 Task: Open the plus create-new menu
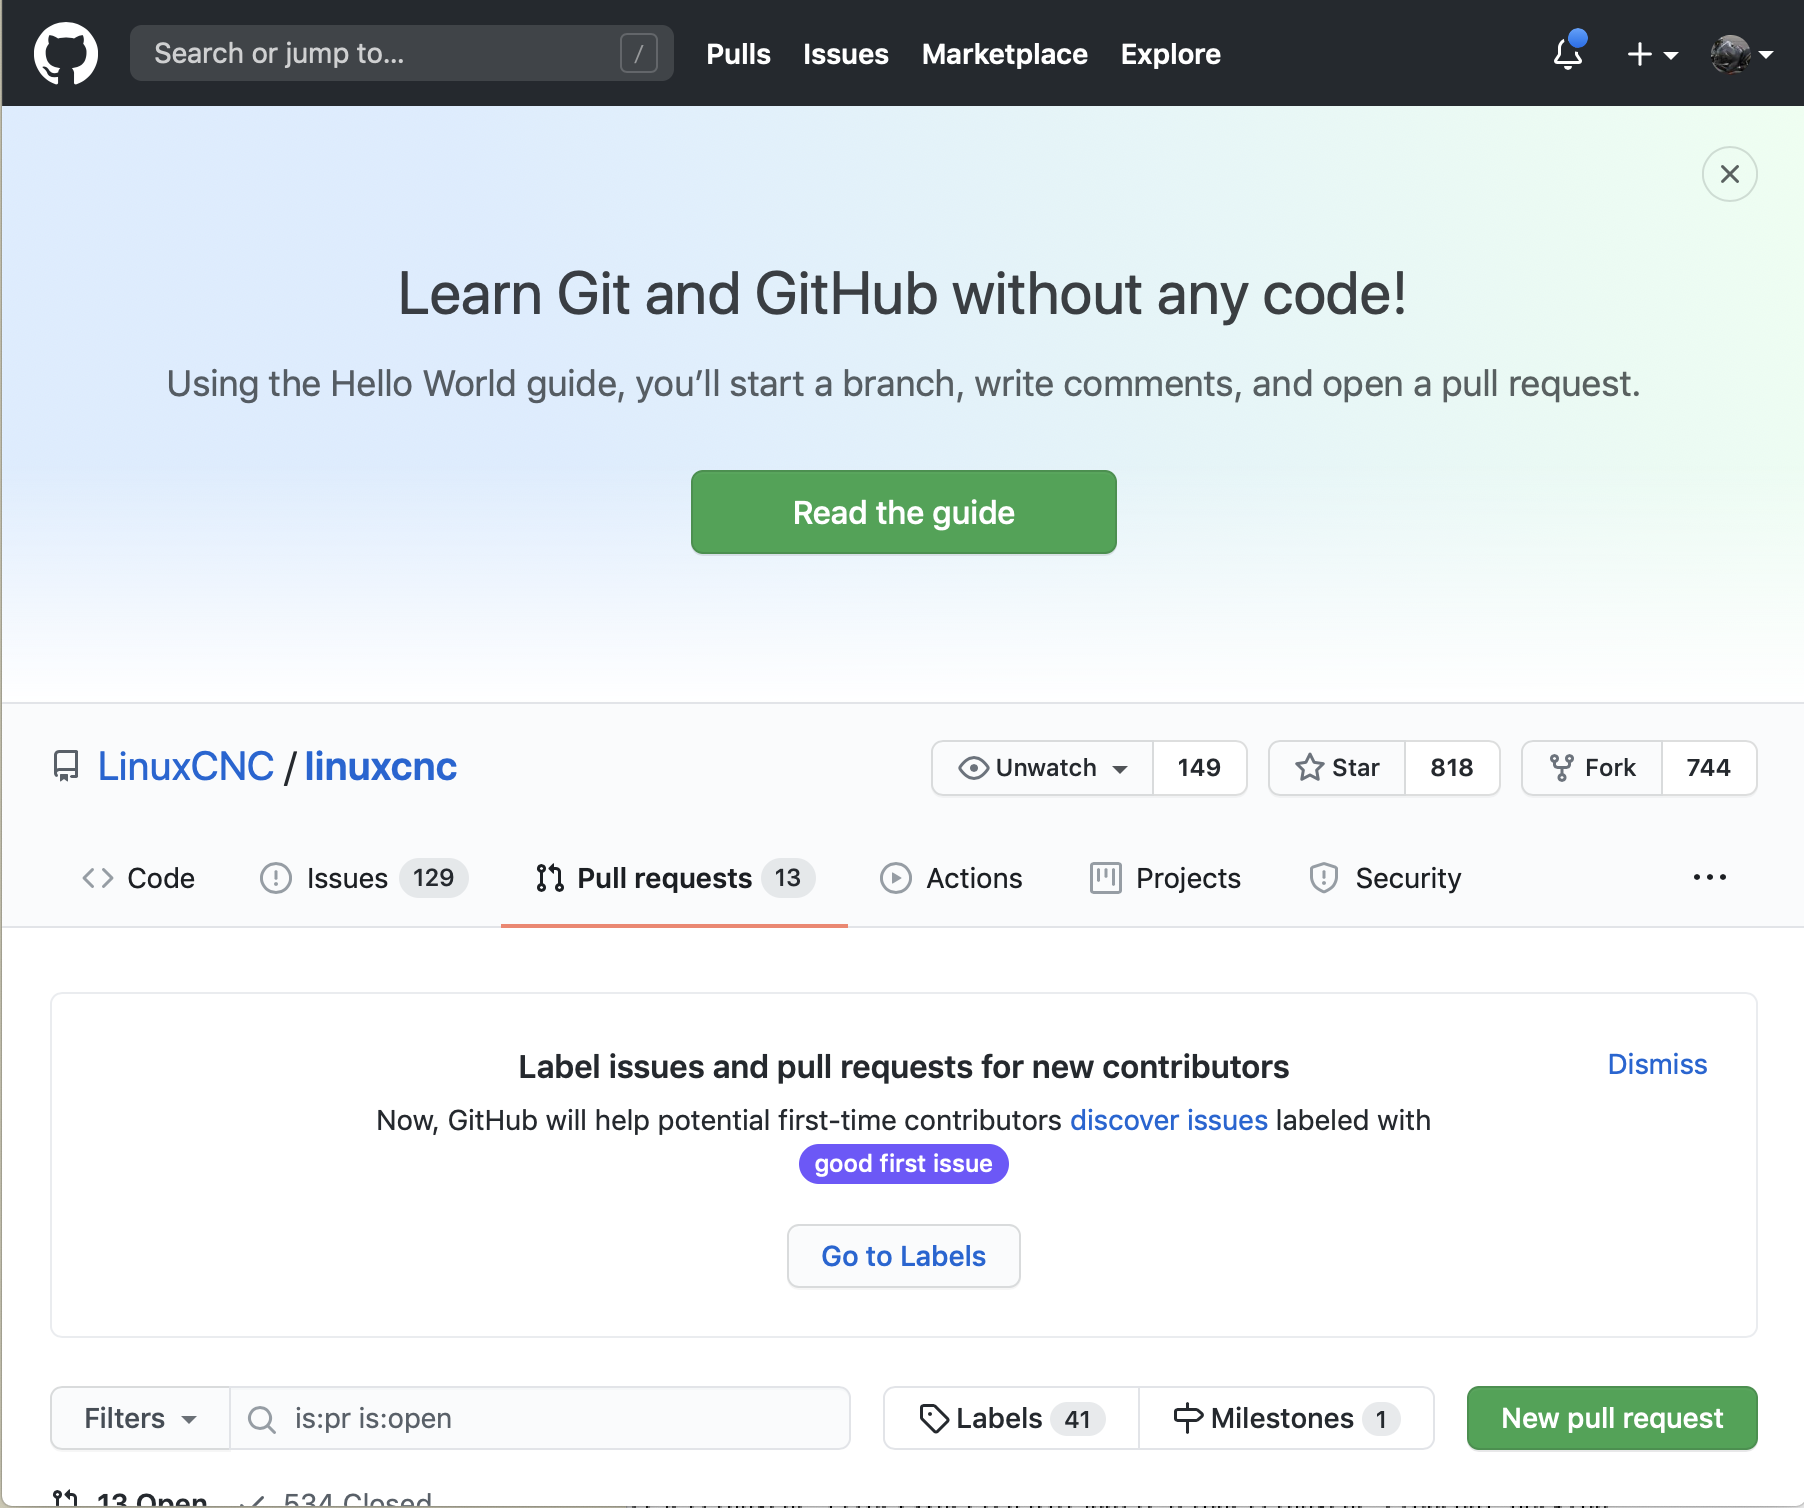click(x=1652, y=54)
